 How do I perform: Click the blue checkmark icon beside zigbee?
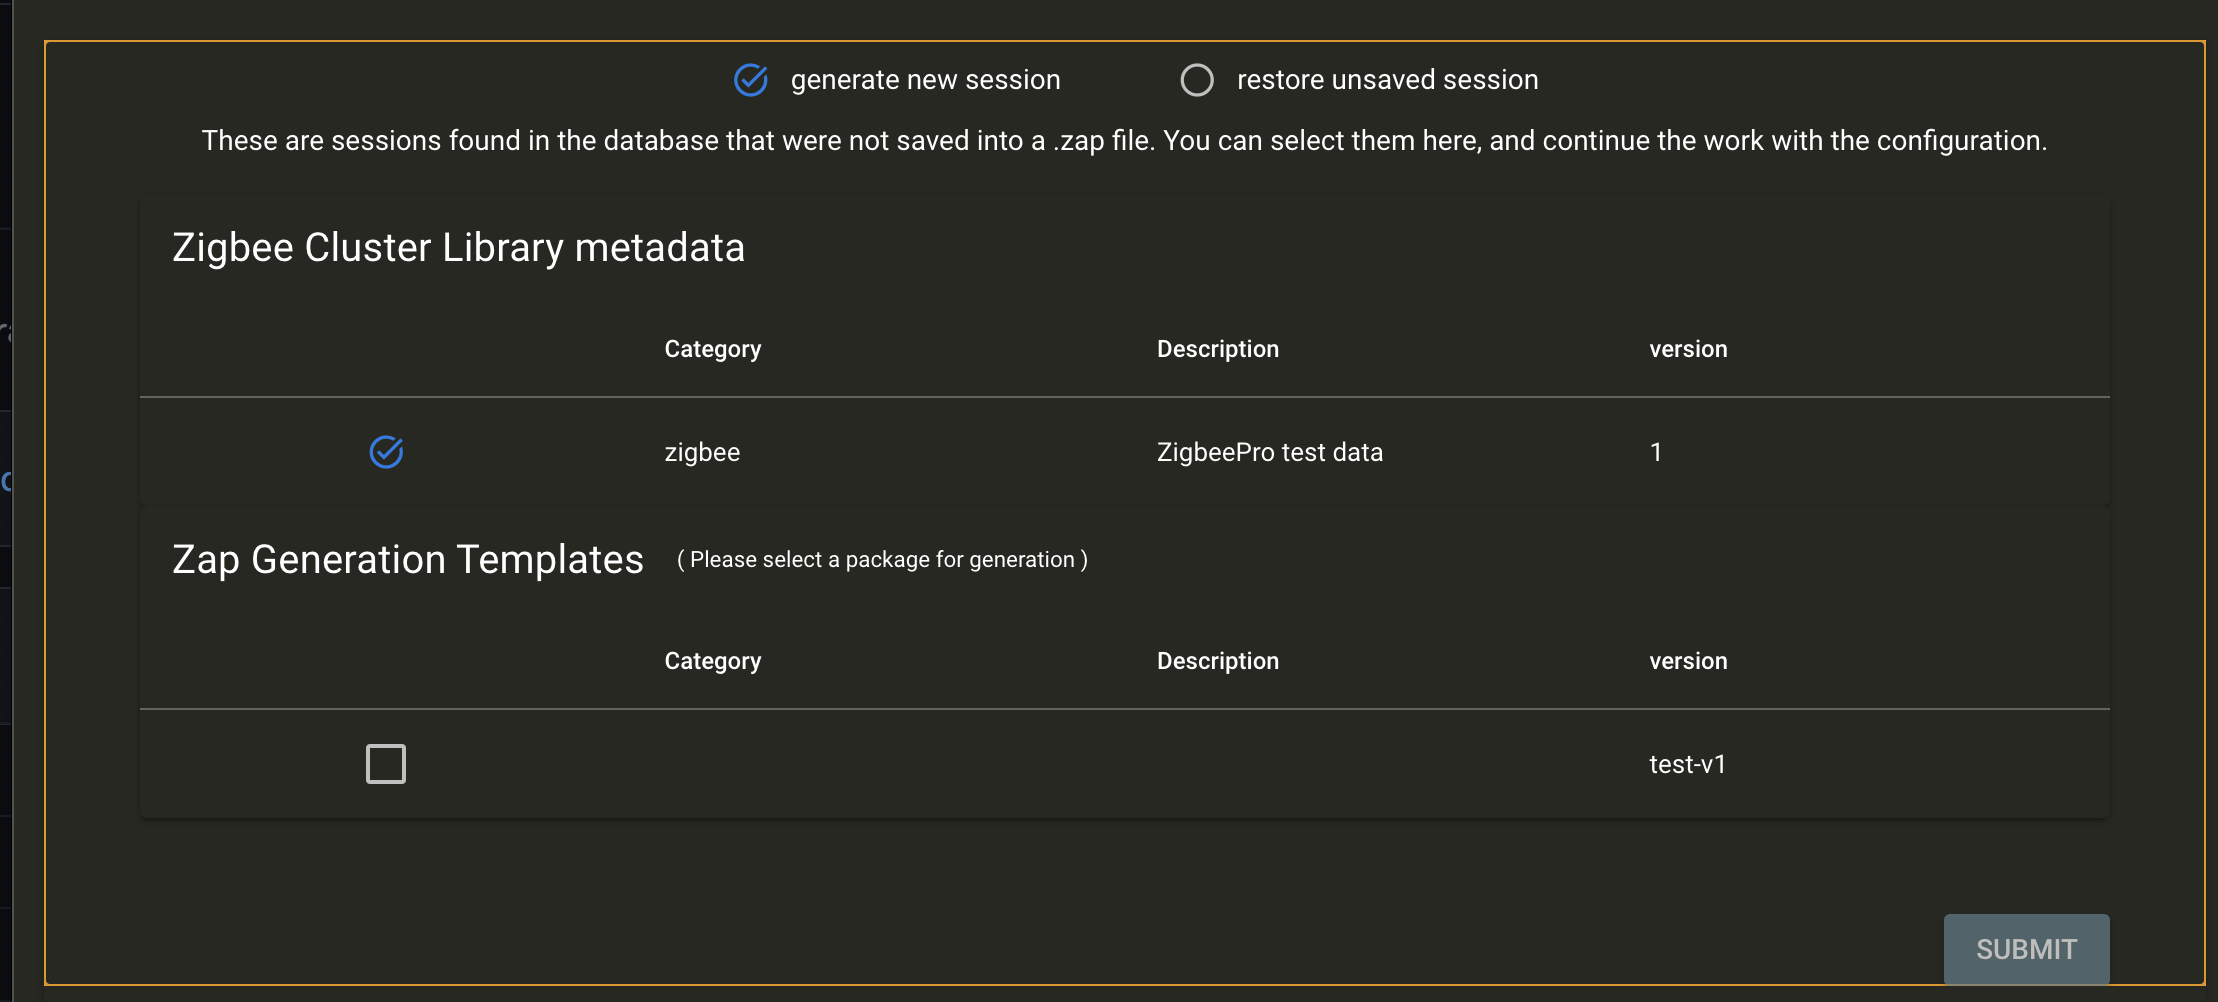[387, 452]
